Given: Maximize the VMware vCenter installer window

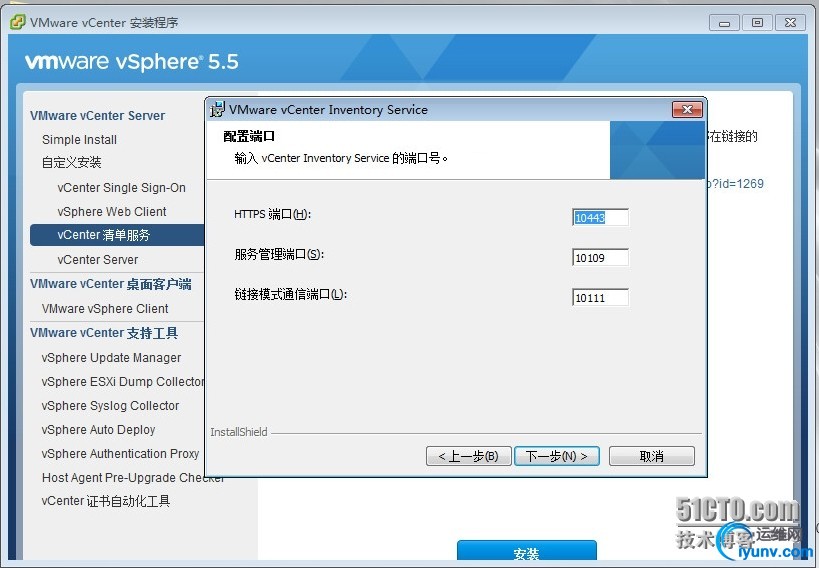Looking at the screenshot, I should point(757,23).
